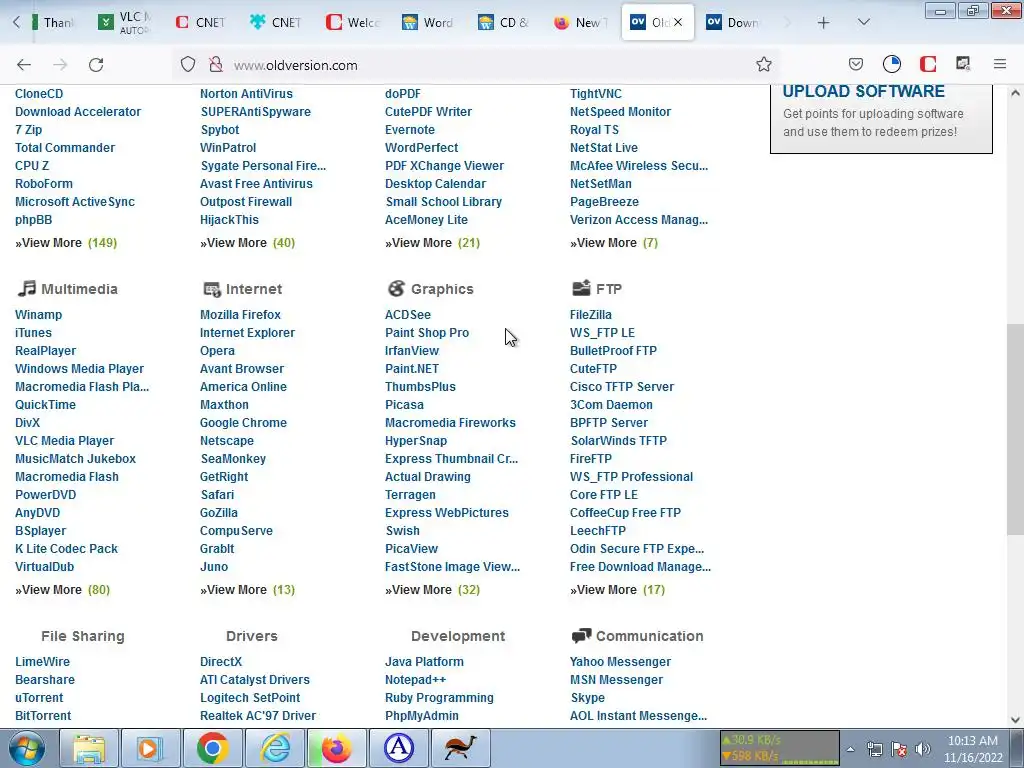View more utilities (149)
This screenshot has width=1024, height=768.
66,243
